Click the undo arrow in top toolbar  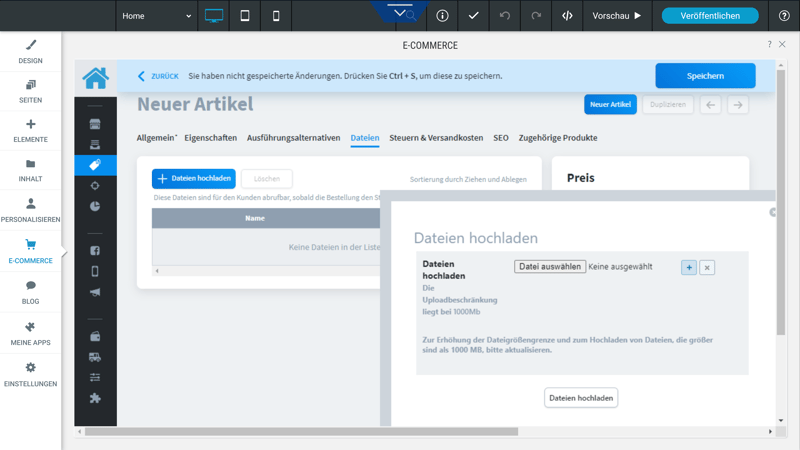coord(505,16)
